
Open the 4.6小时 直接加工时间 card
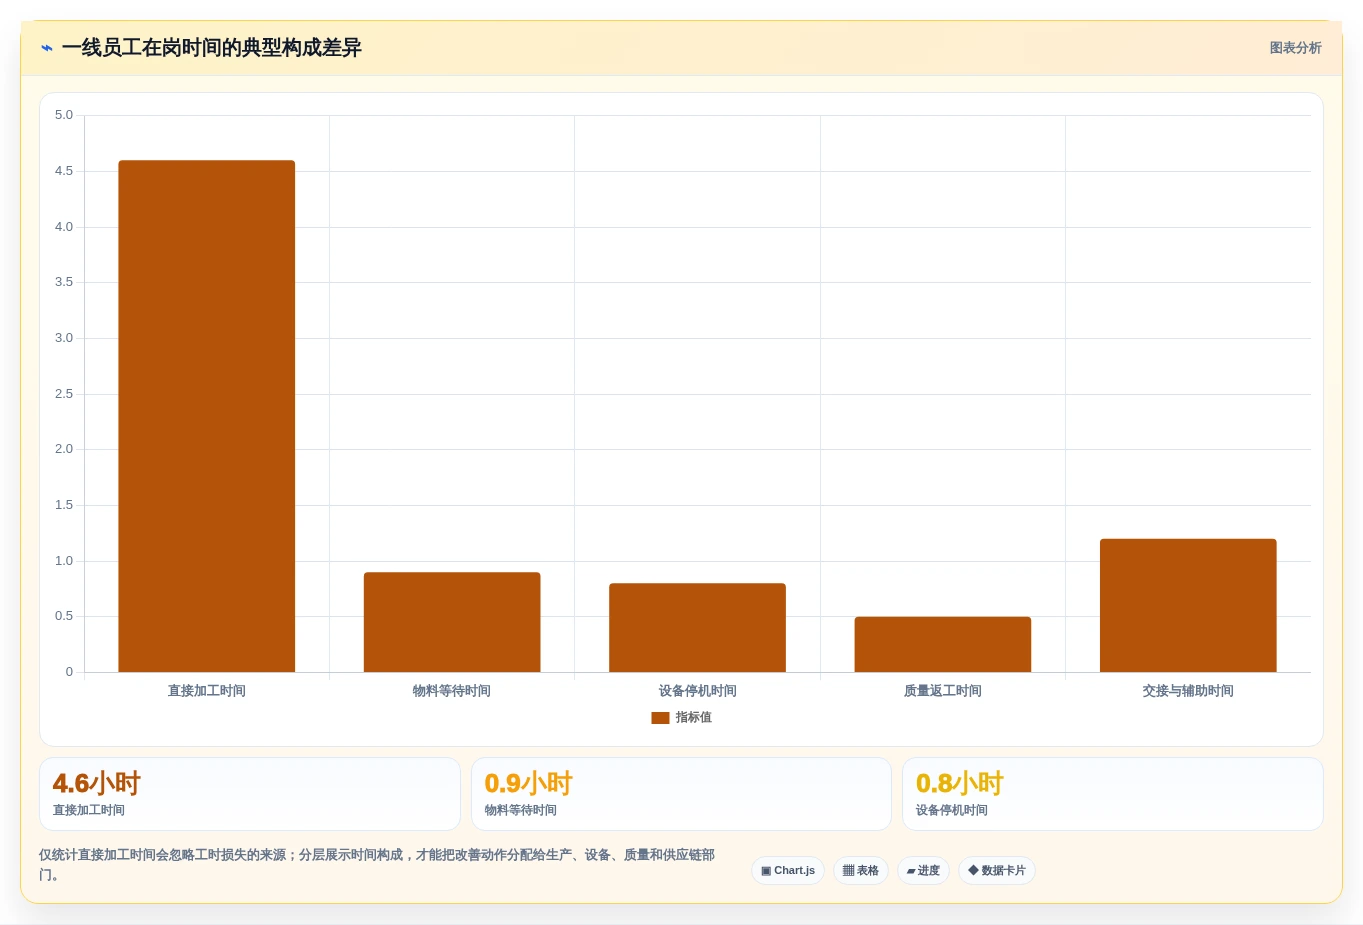point(250,794)
